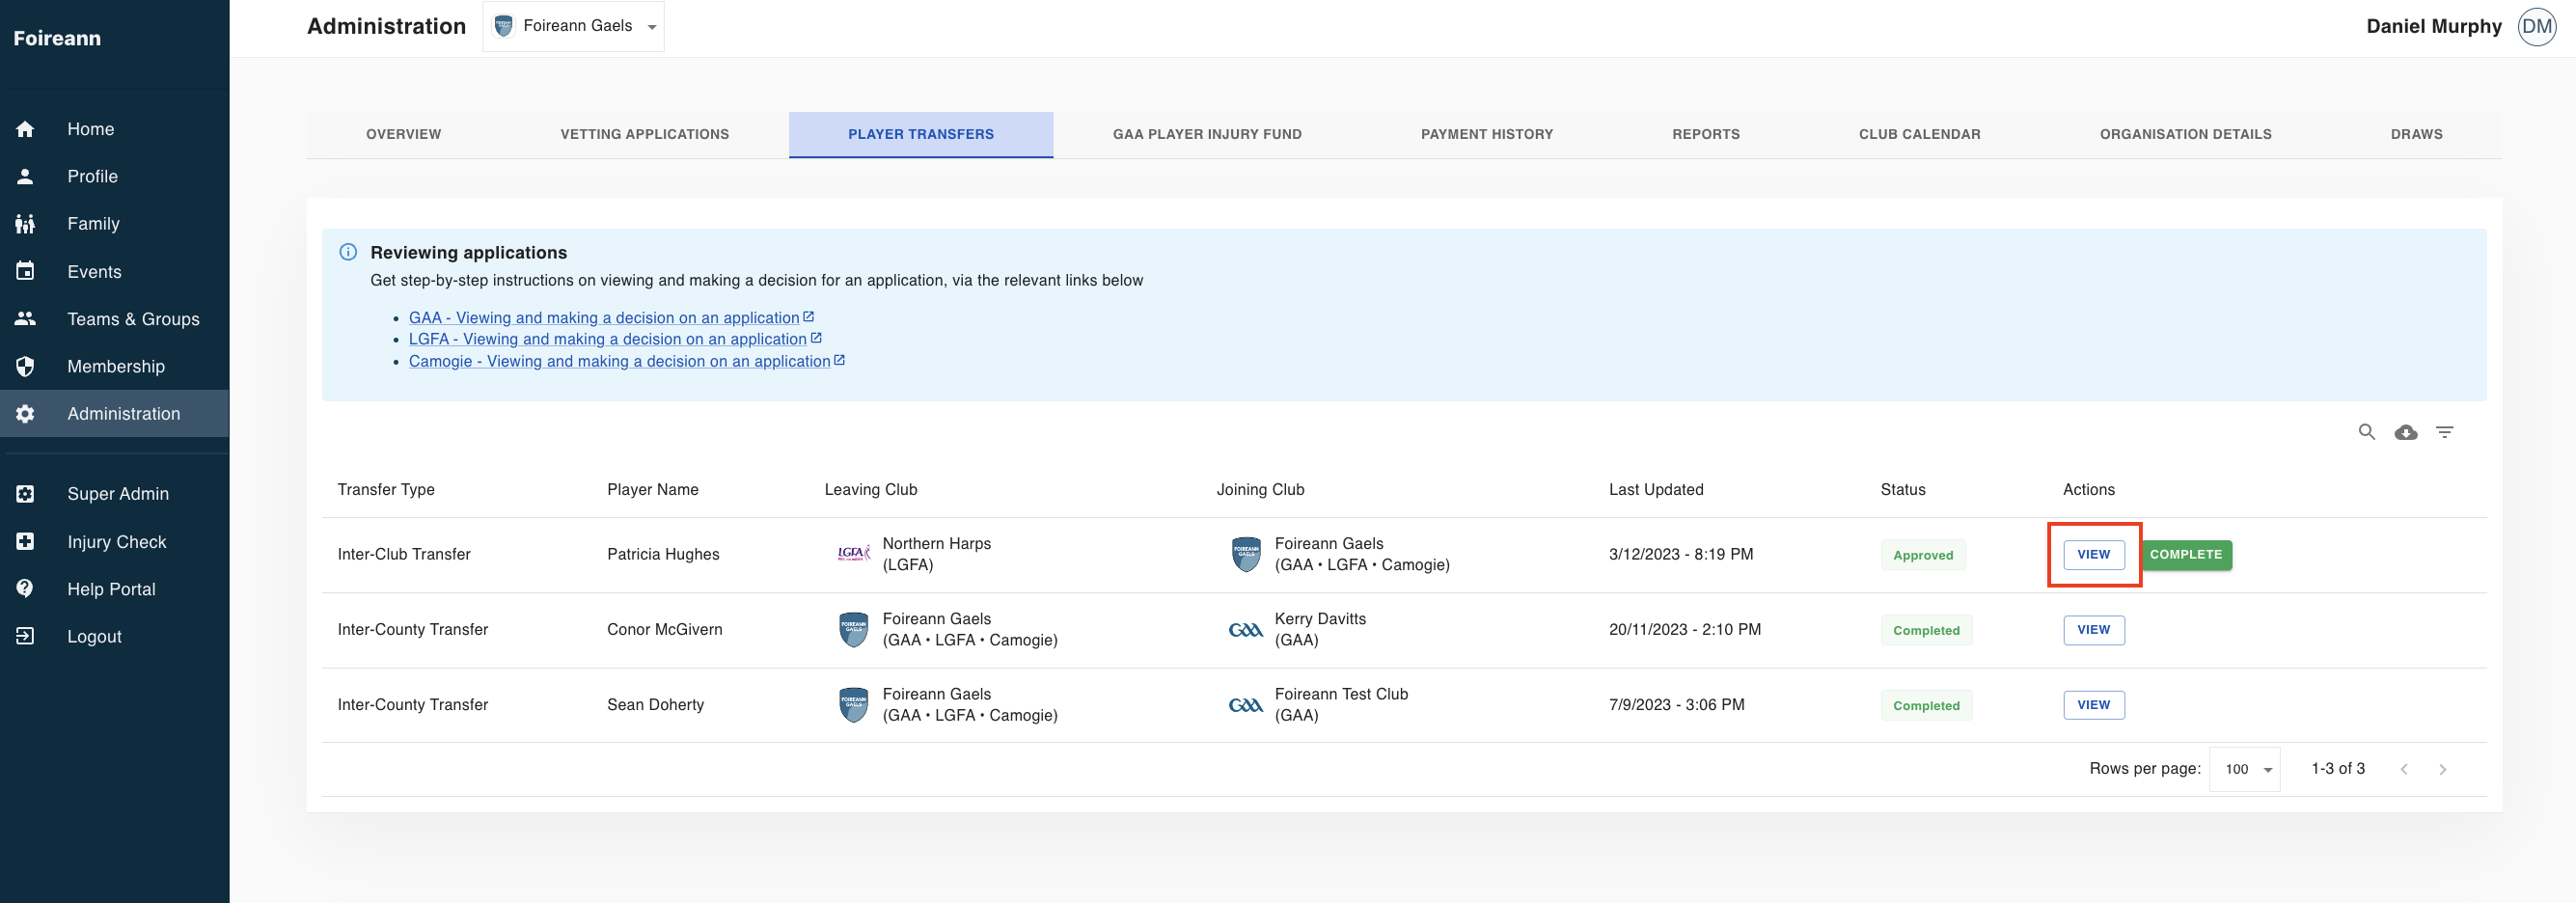This screenshot has width=2576, height=903.
Task: Click the Approved status chip
Action: (1922, 555)
